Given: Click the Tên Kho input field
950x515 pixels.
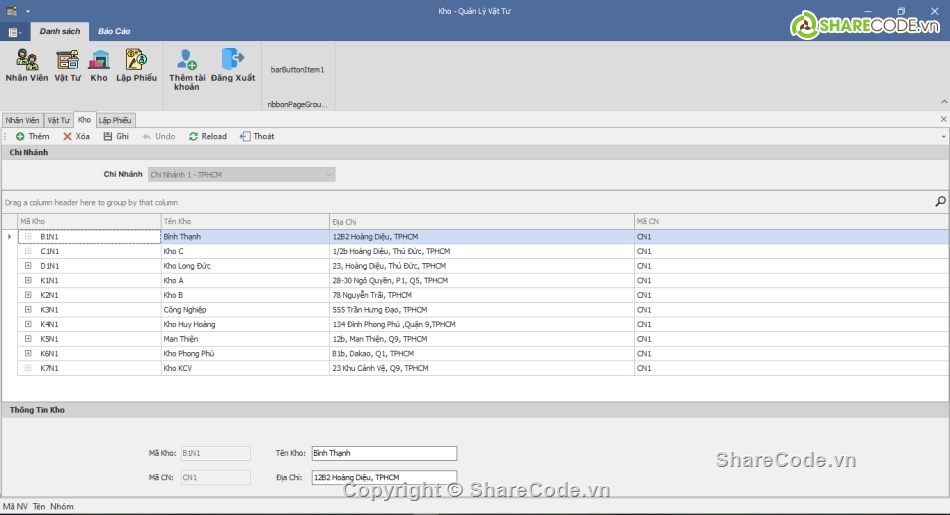Looking at the screenshot, I should coord(384,453).
